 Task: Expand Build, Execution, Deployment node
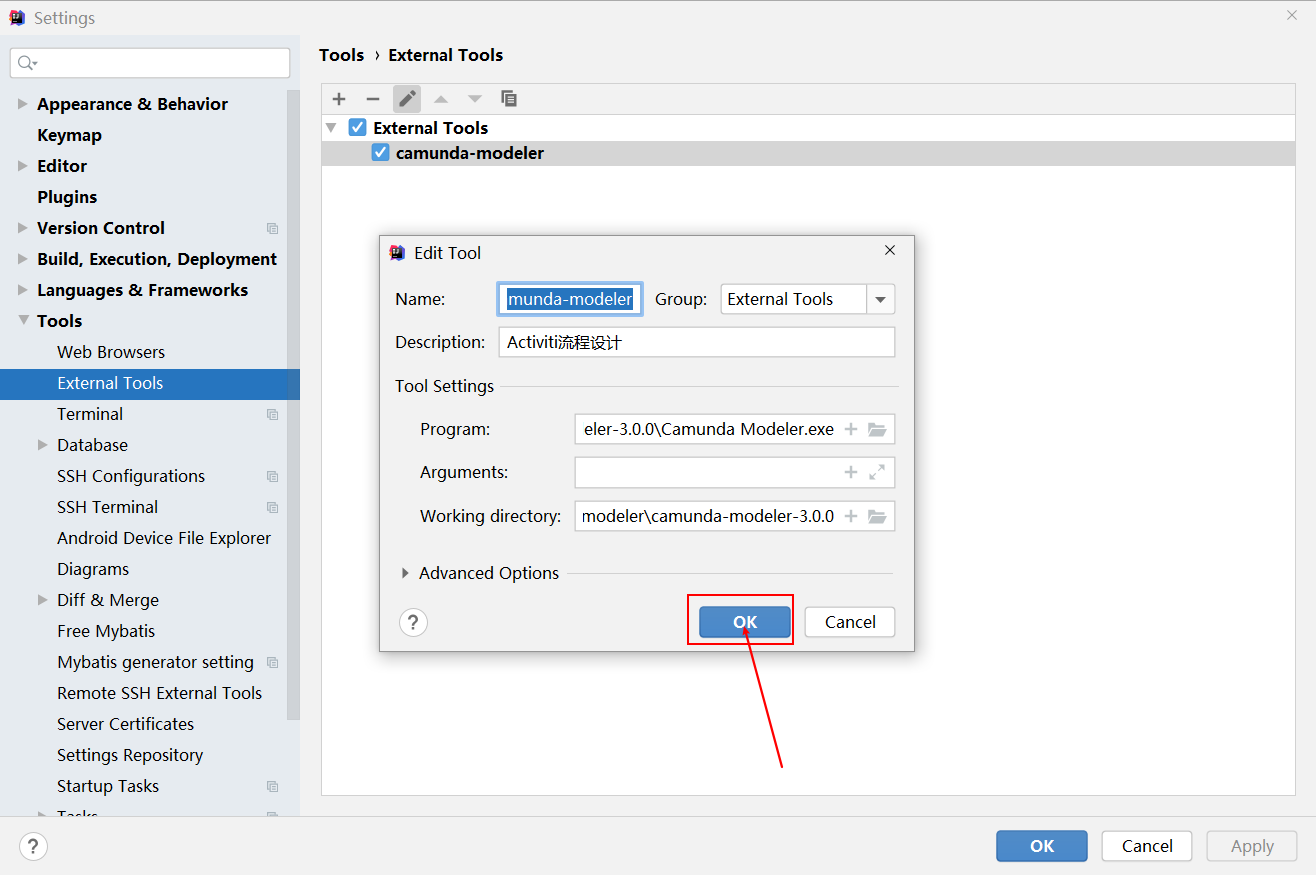point(23,259)
